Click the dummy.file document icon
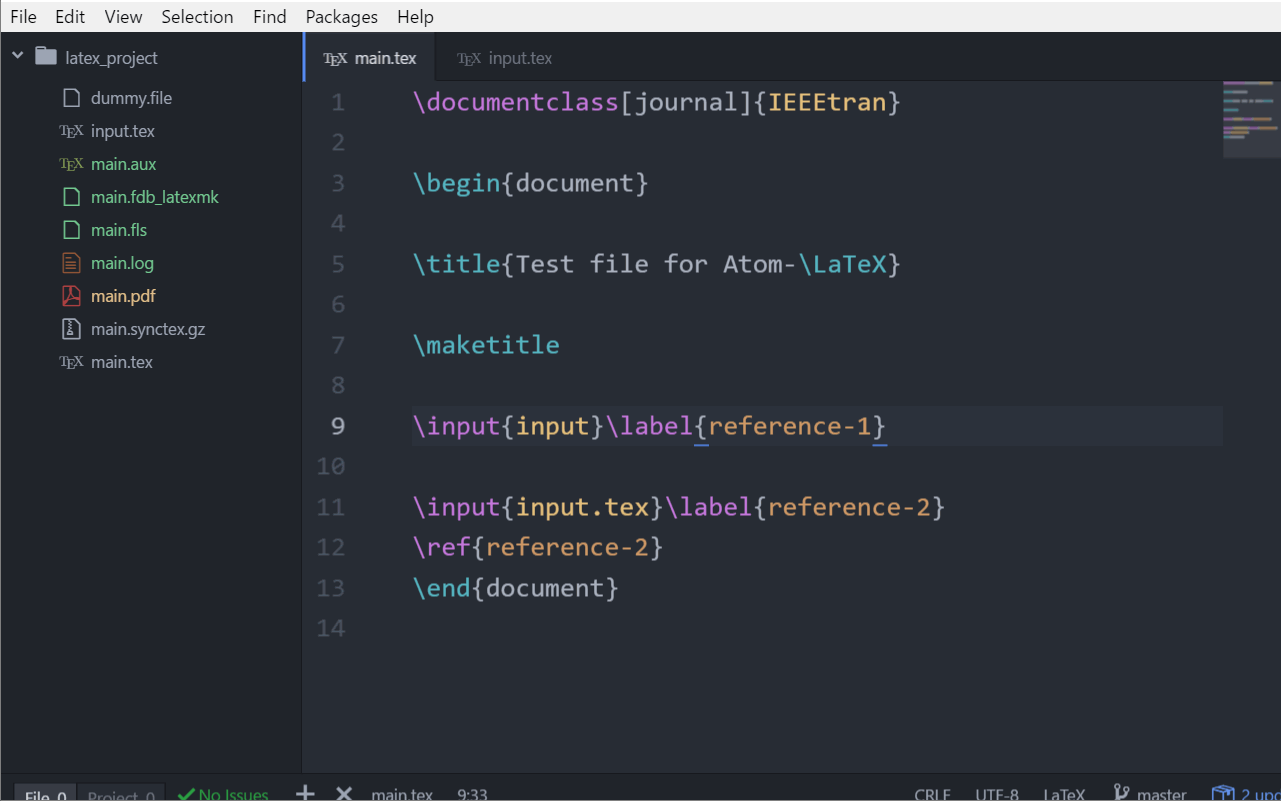This screenshot has height=801, width=1281. [71, 98]
